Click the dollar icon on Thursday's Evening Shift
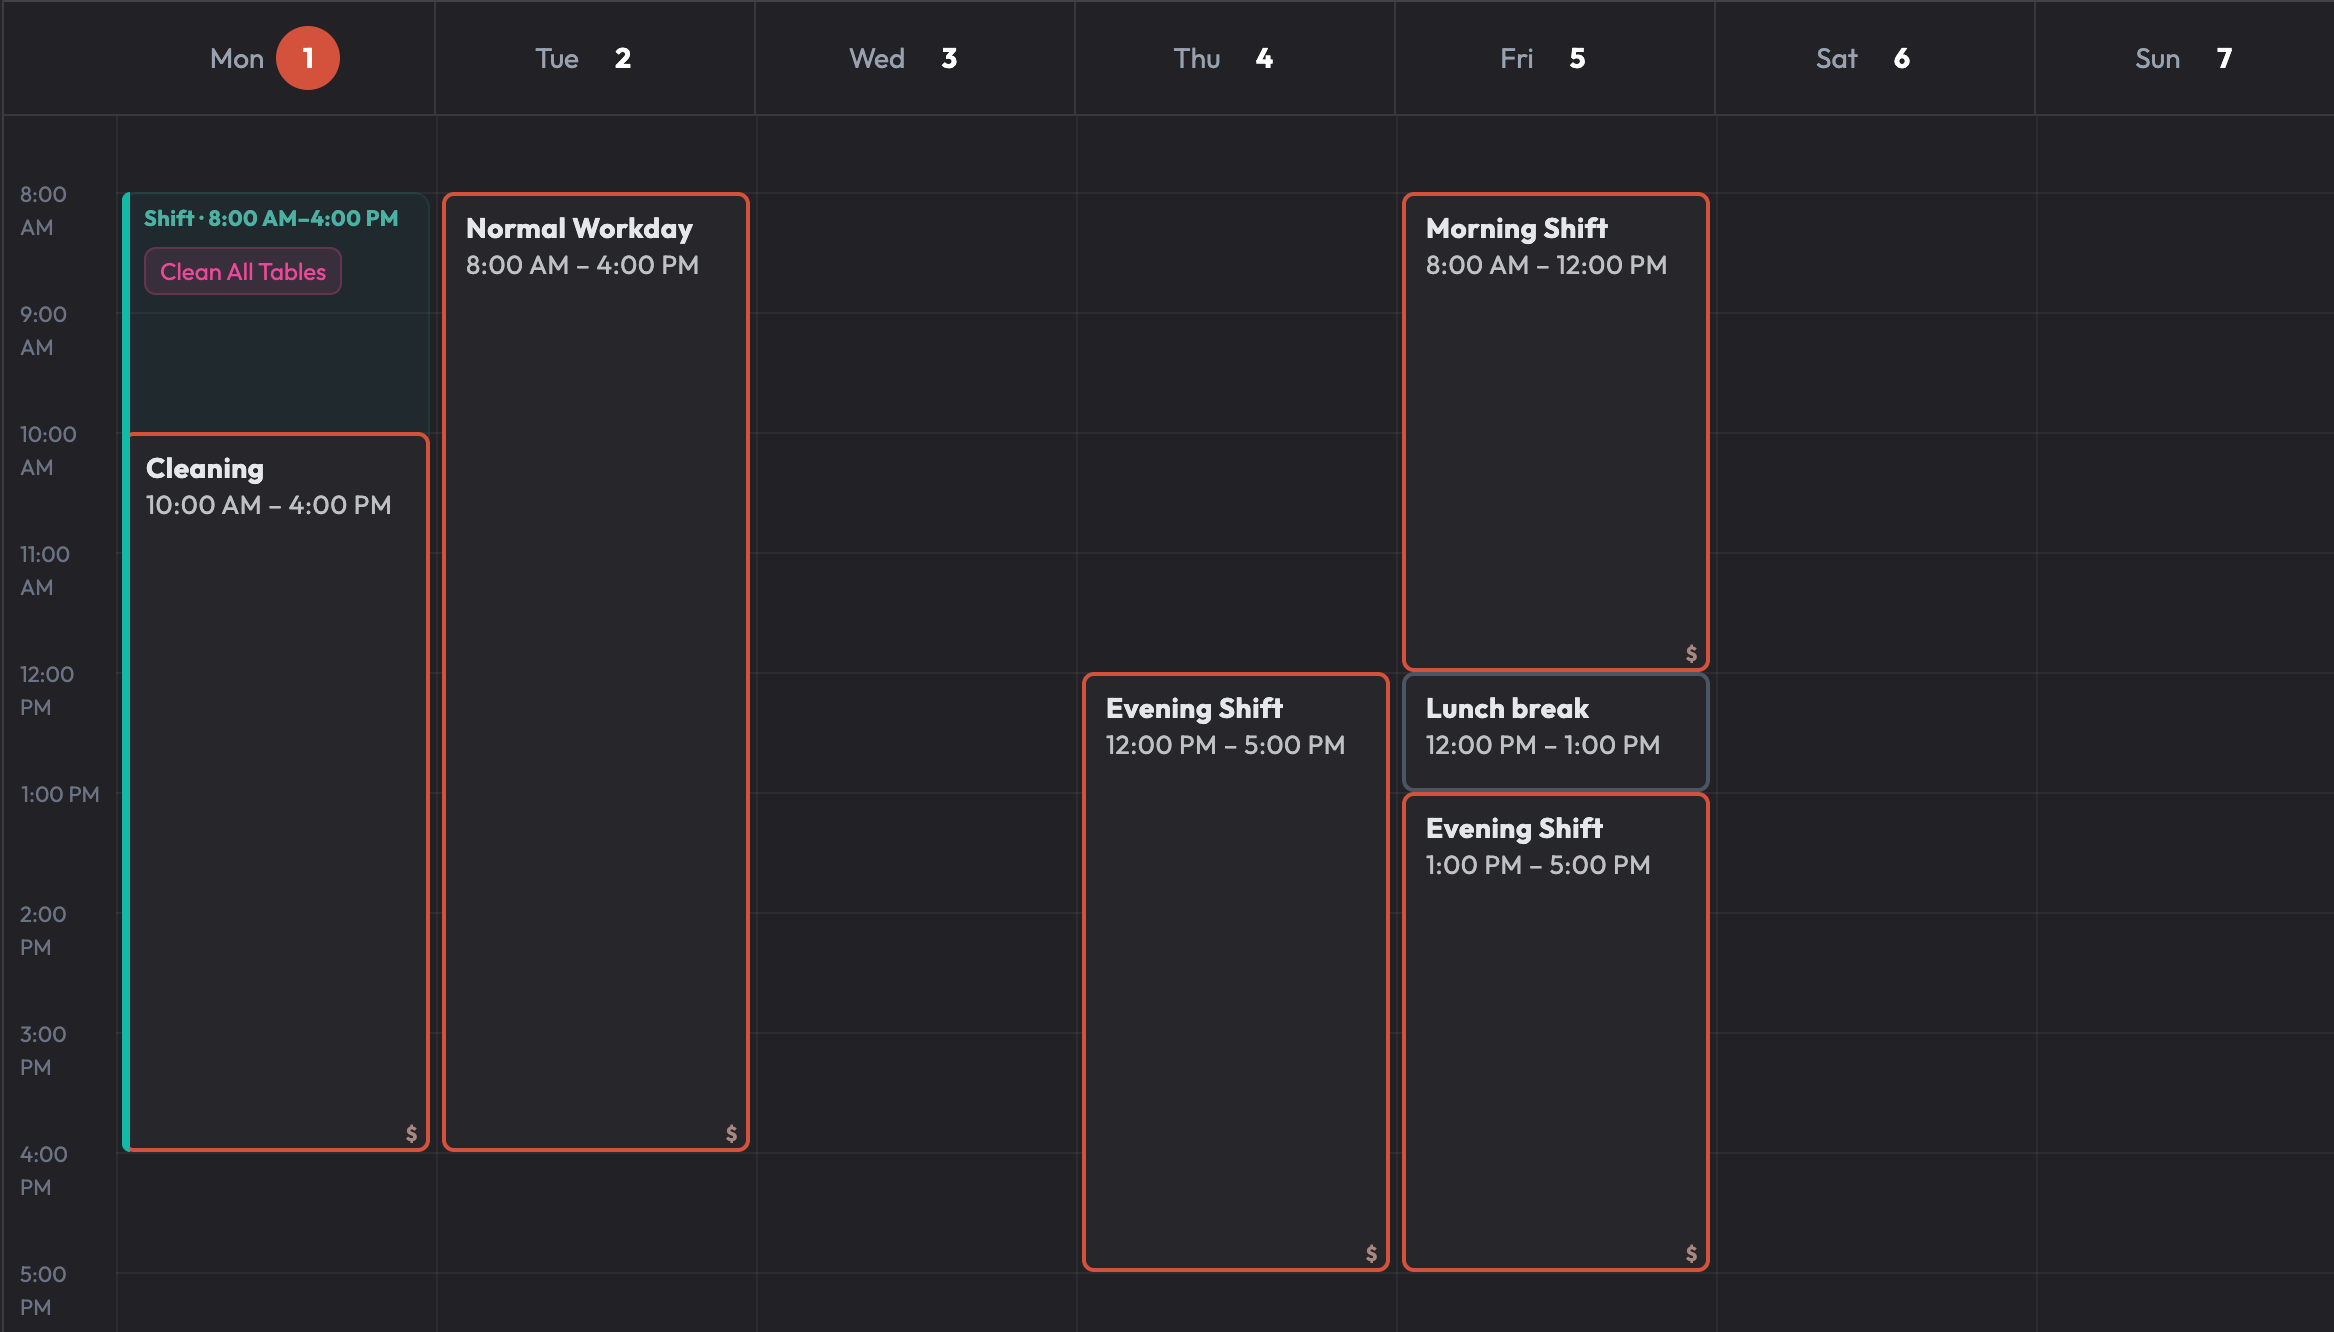2334x1332 pixels. pos(1371,1253)
